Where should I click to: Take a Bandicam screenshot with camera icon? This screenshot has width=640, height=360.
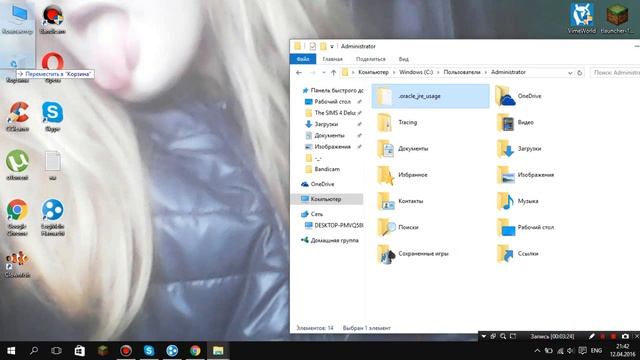coord(625,336)
